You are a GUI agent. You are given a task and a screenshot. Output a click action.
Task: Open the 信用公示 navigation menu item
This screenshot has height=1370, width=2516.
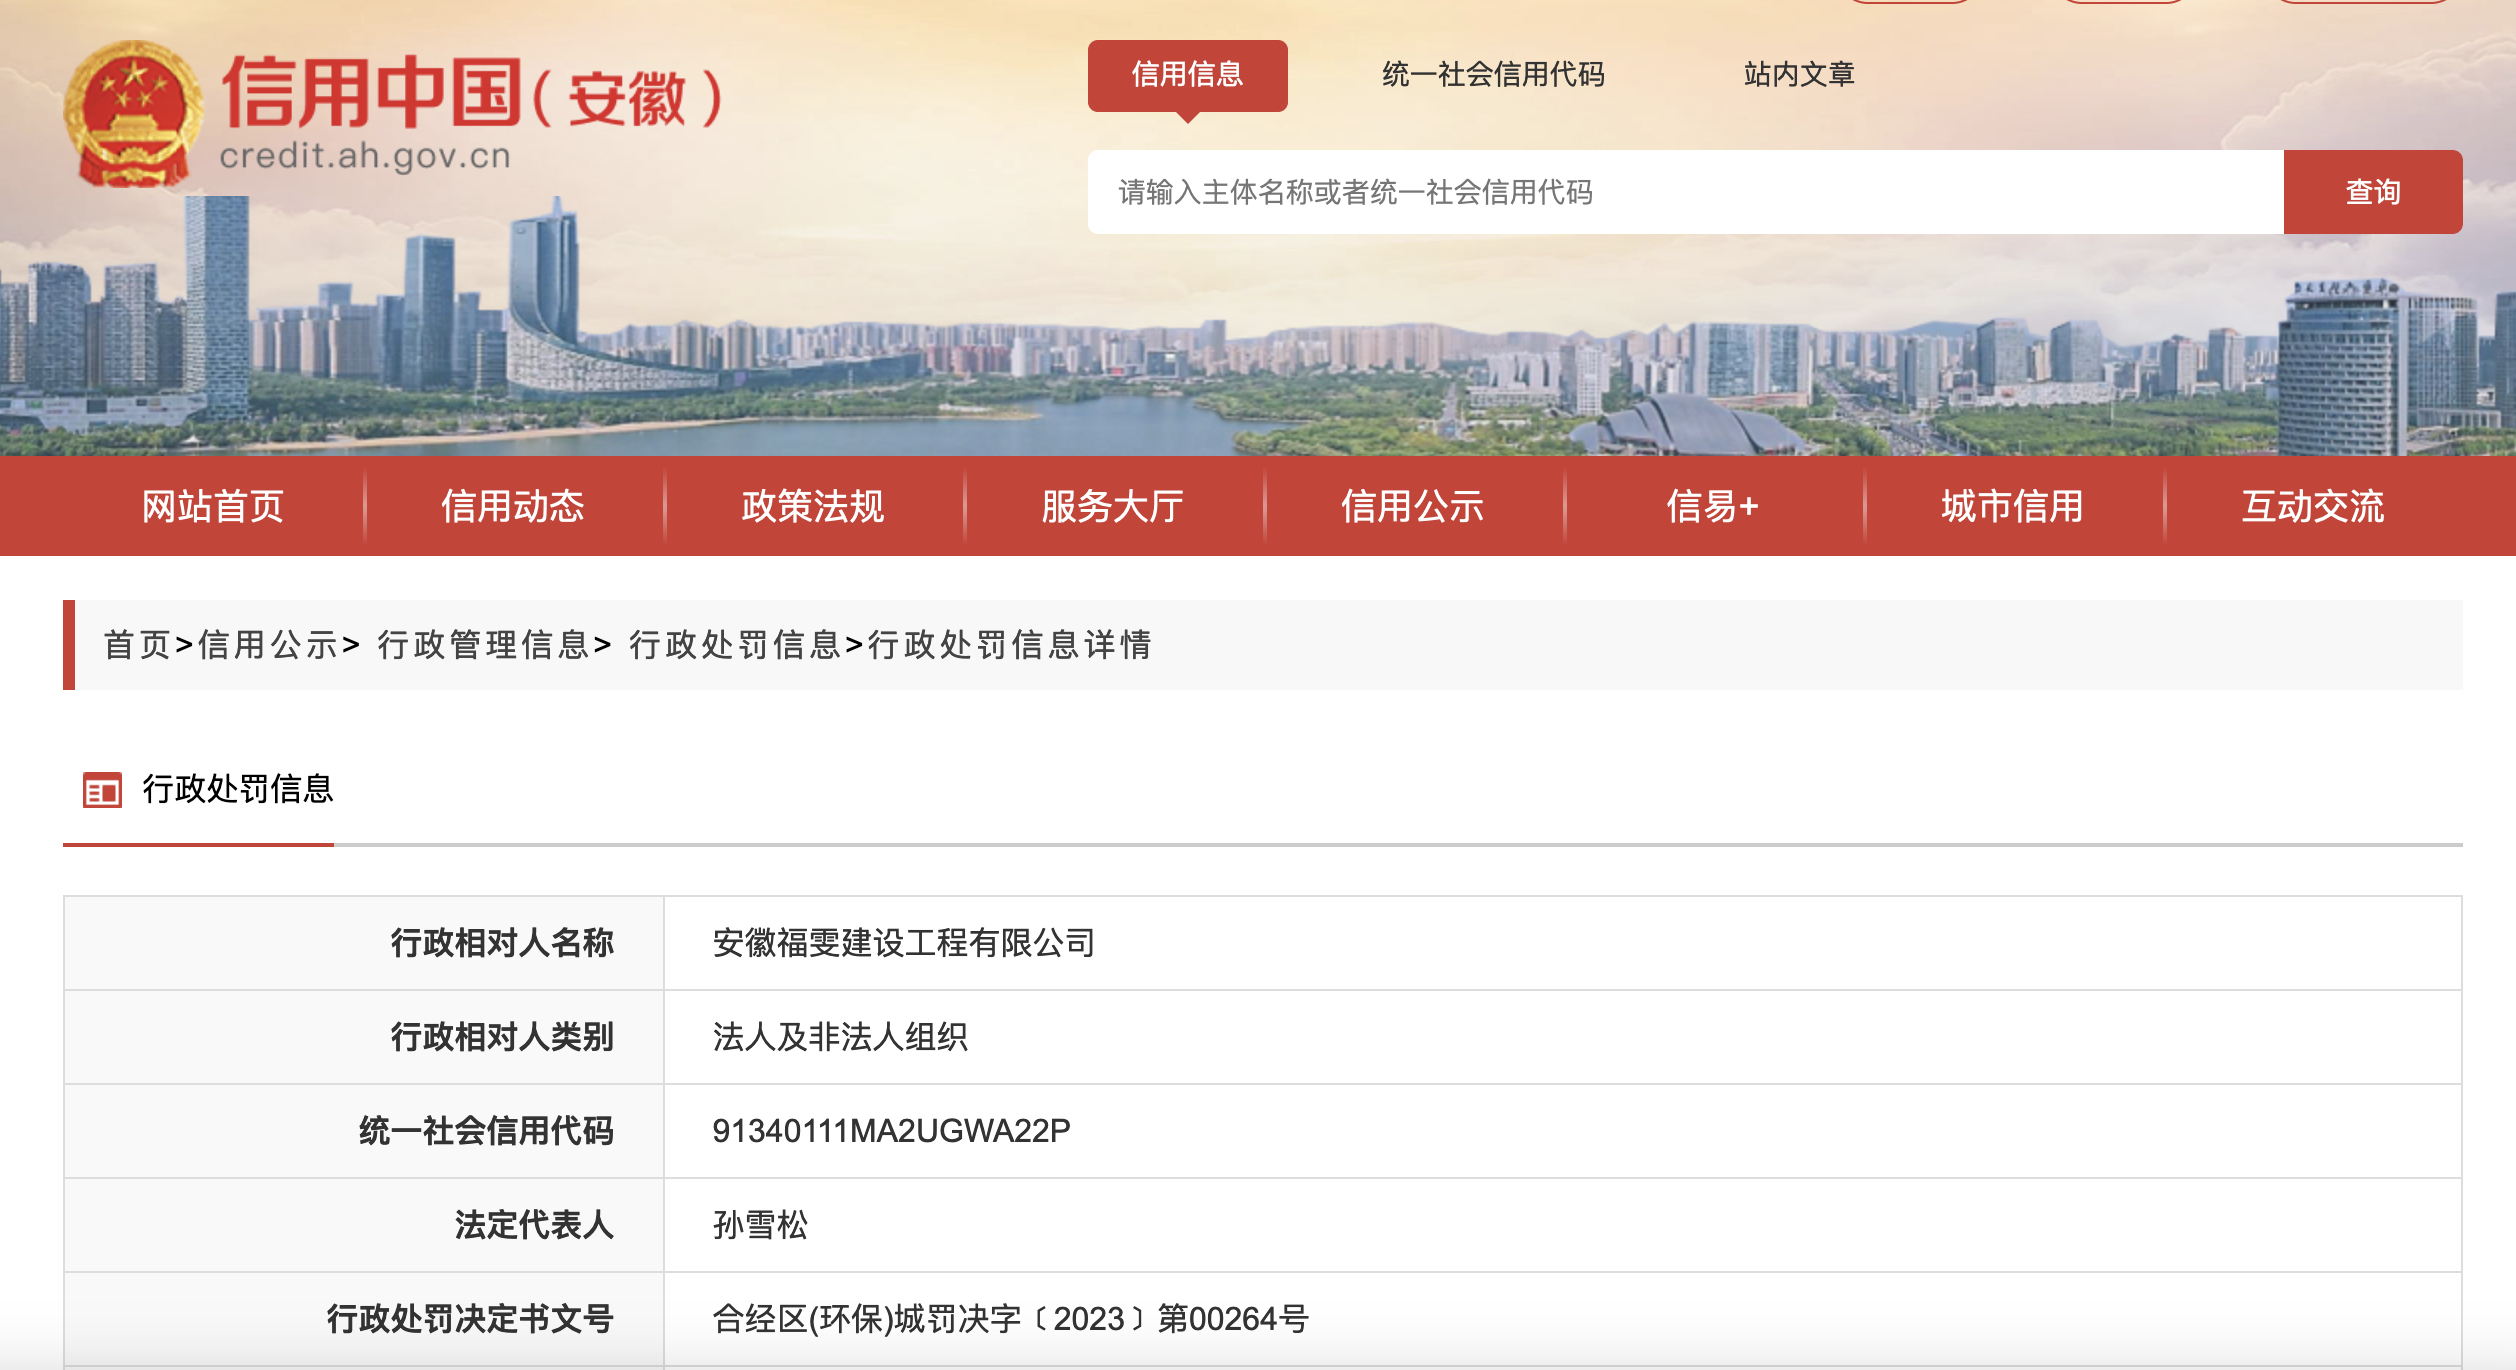click(1412, 508)
